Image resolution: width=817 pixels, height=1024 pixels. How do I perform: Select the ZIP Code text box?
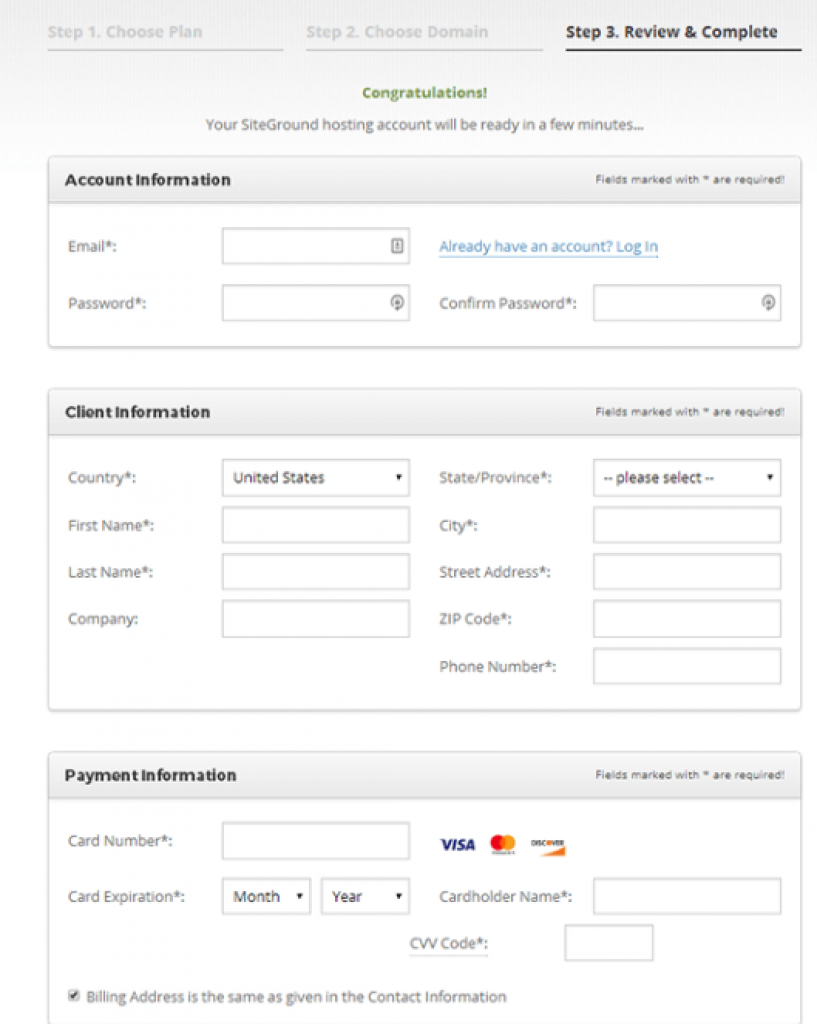(687, 618)
